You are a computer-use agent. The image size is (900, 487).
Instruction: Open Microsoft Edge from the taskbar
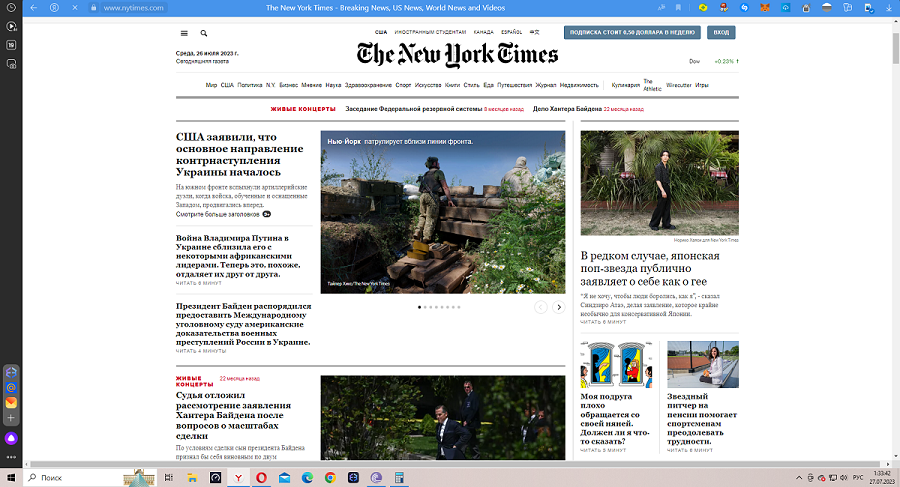click(x=307, y=477)
